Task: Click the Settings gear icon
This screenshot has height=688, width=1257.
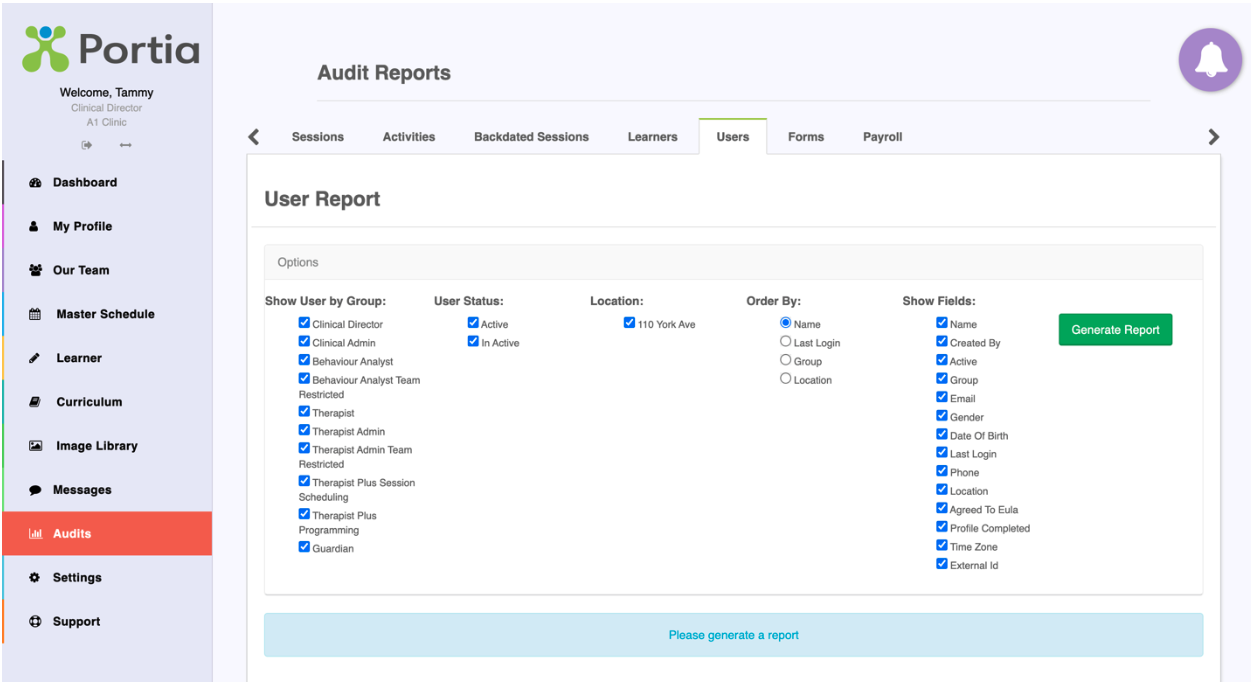Action: 34,578
